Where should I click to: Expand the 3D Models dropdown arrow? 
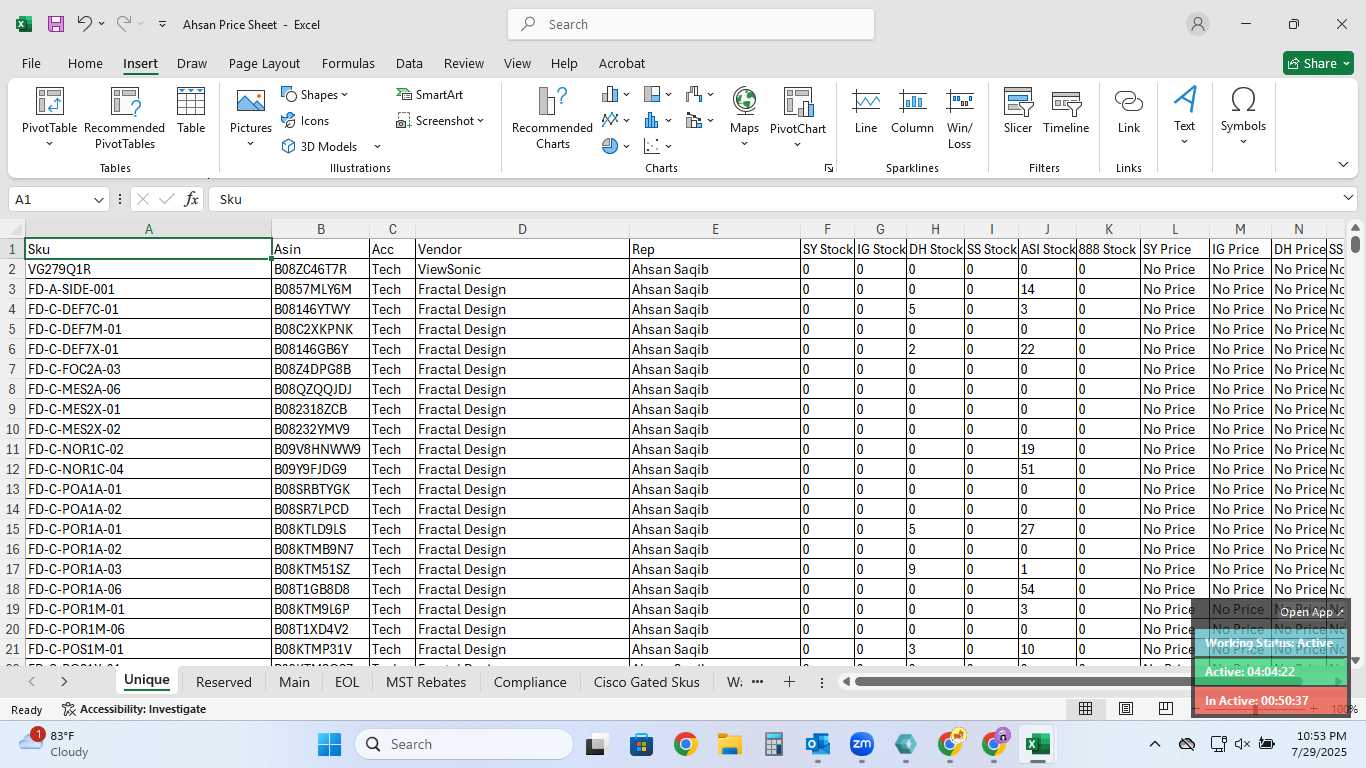(x=377, y=147)
